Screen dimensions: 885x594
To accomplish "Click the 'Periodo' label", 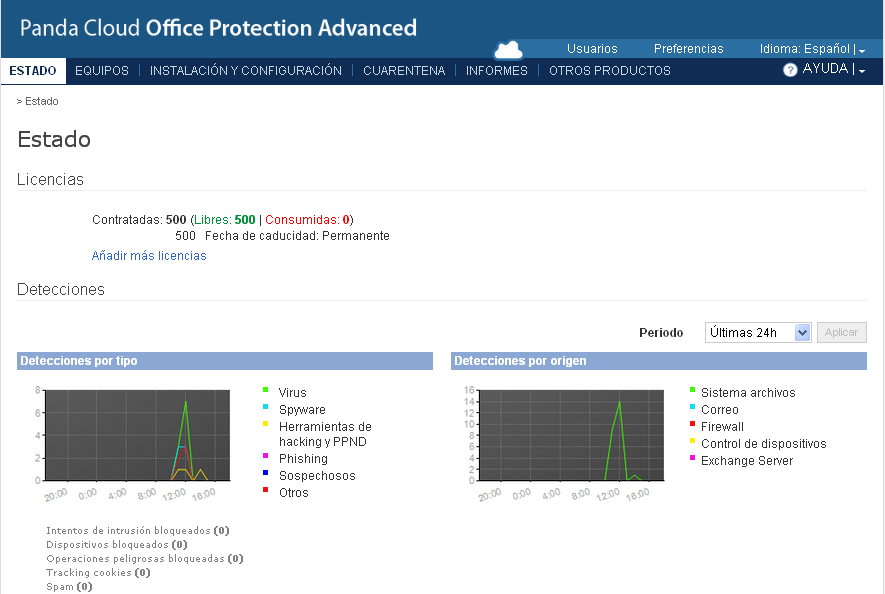I will coord(661,333).
